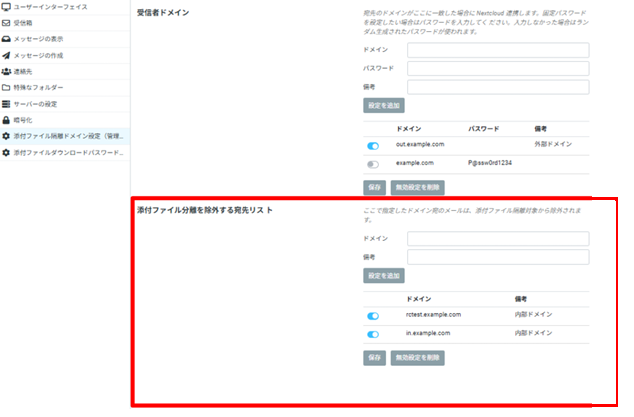This screenshot has height=417, width=634.
Task: Open サーバーの設定 section
Action: 65,104
